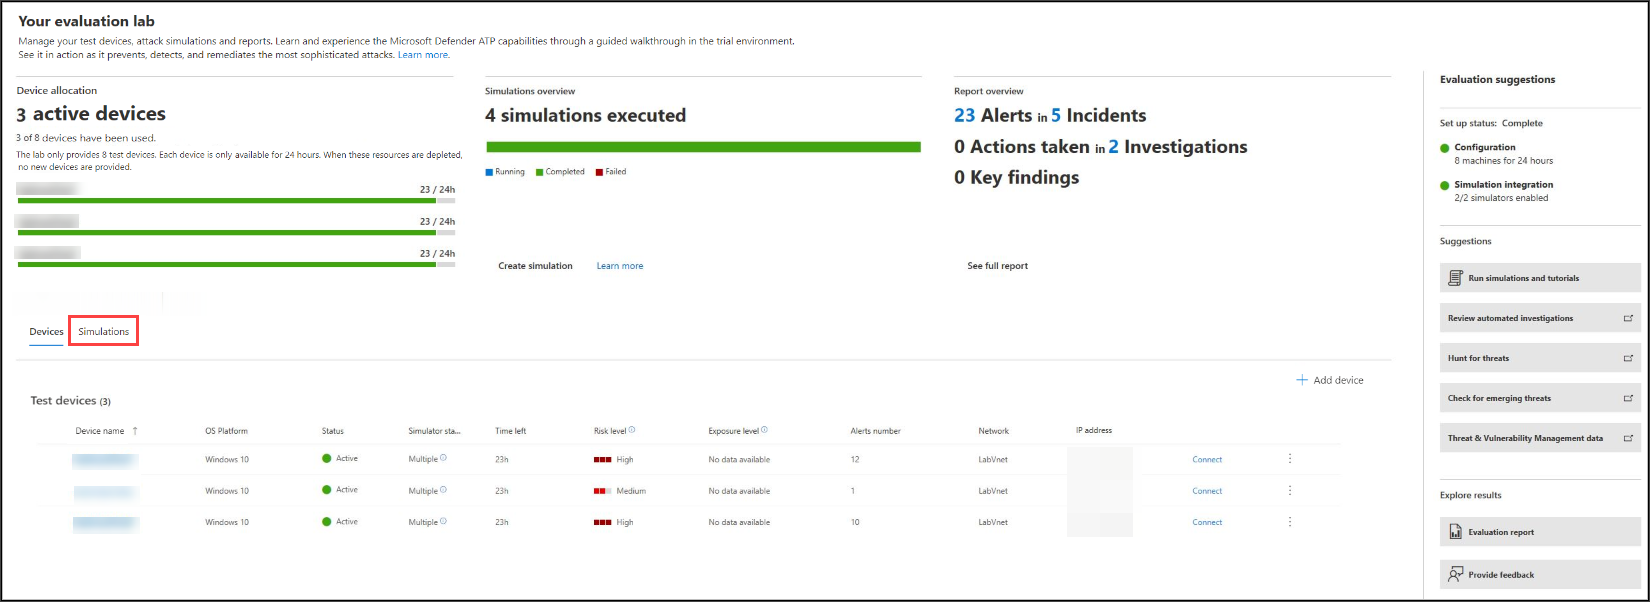Click the 0 Key findings text
1650x602 pixels.
[x=1016, y=178]
